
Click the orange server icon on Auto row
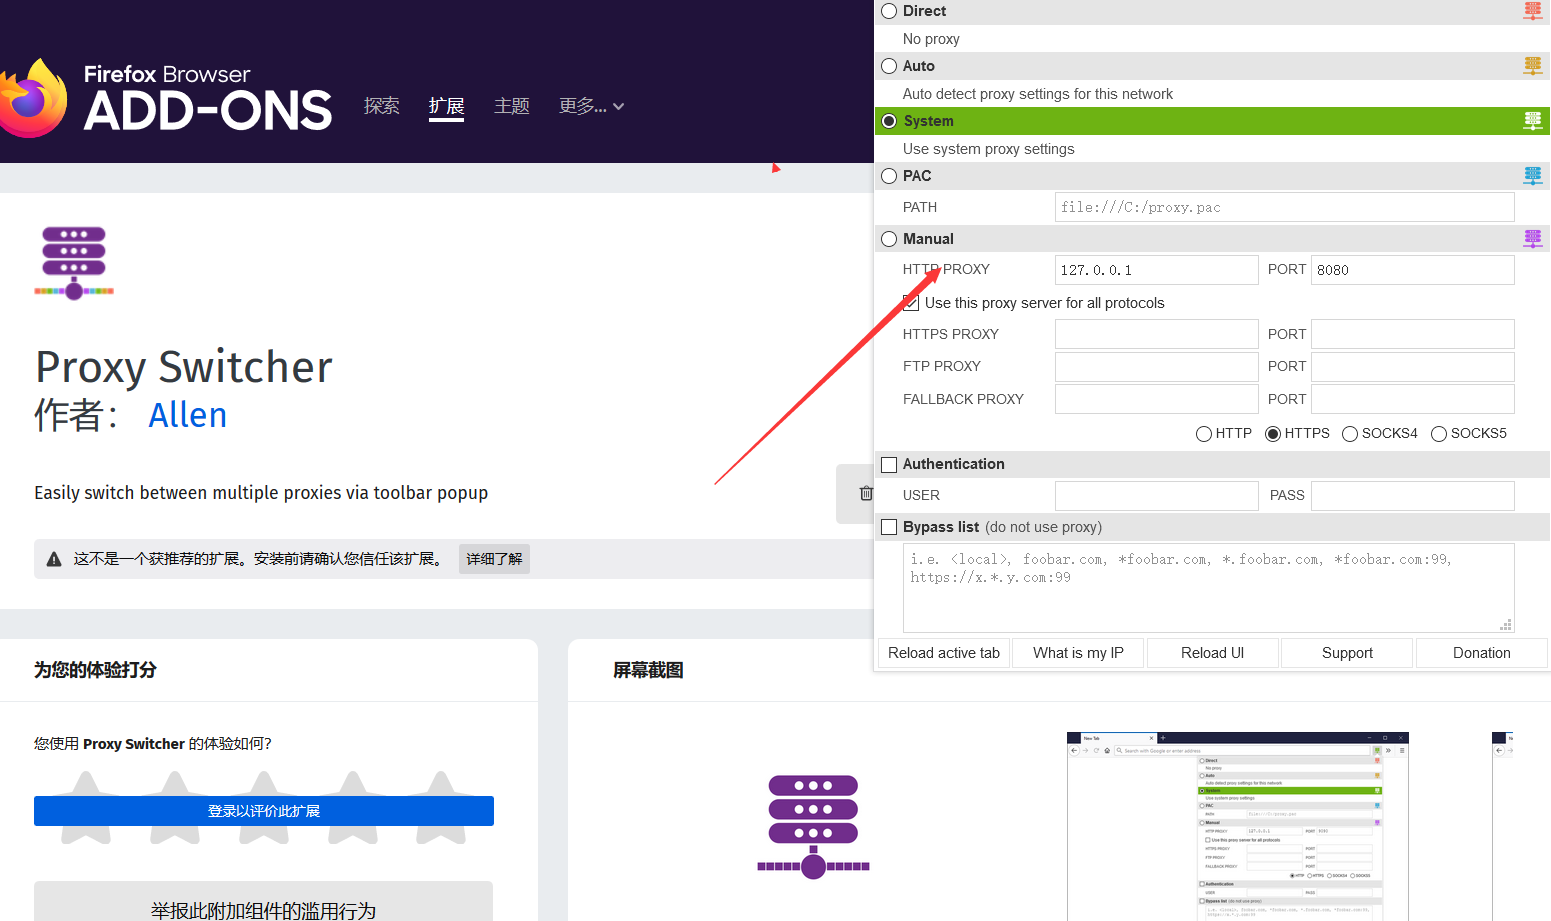1533,66
